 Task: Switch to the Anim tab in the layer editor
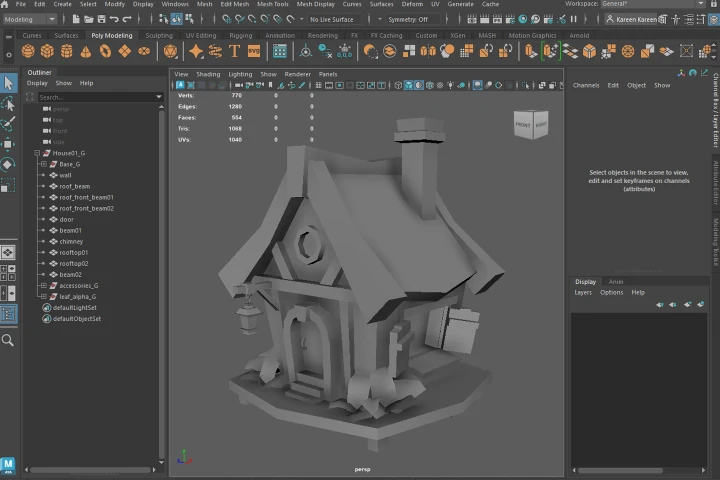pyautogui.click(x=616, y=282)
